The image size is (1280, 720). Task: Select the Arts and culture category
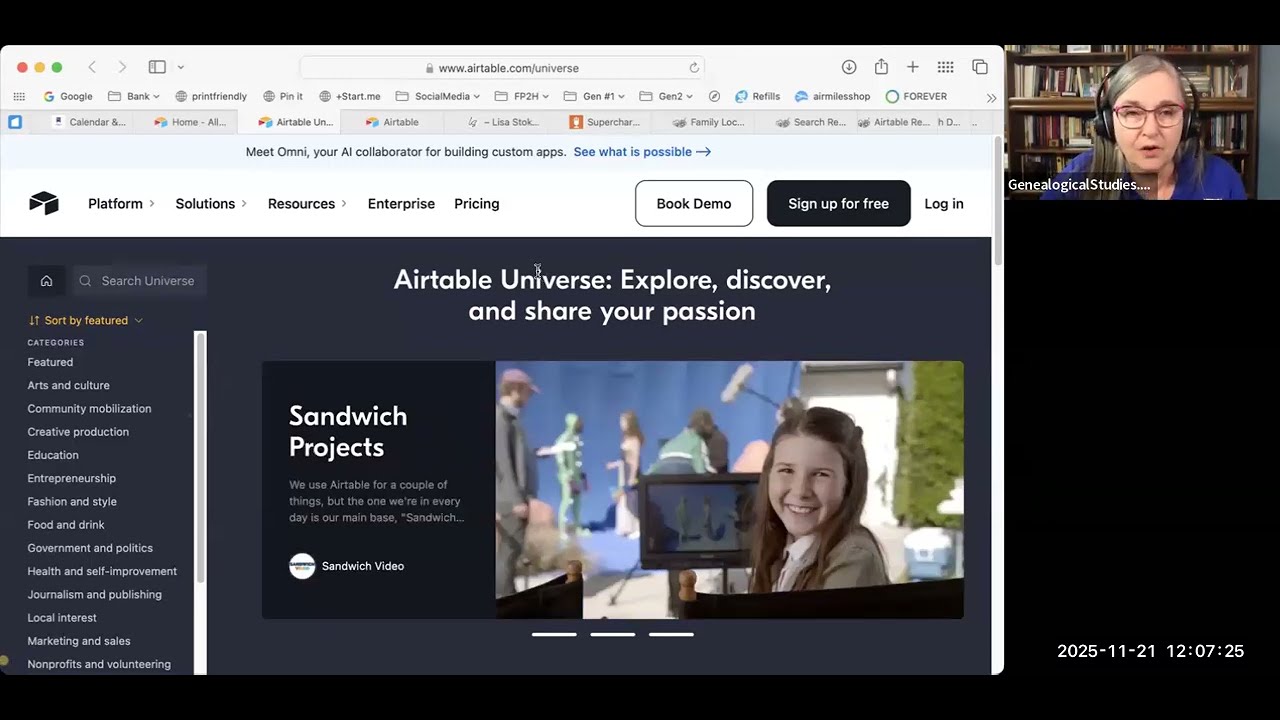pyautogui.click(x=68, y=385)
